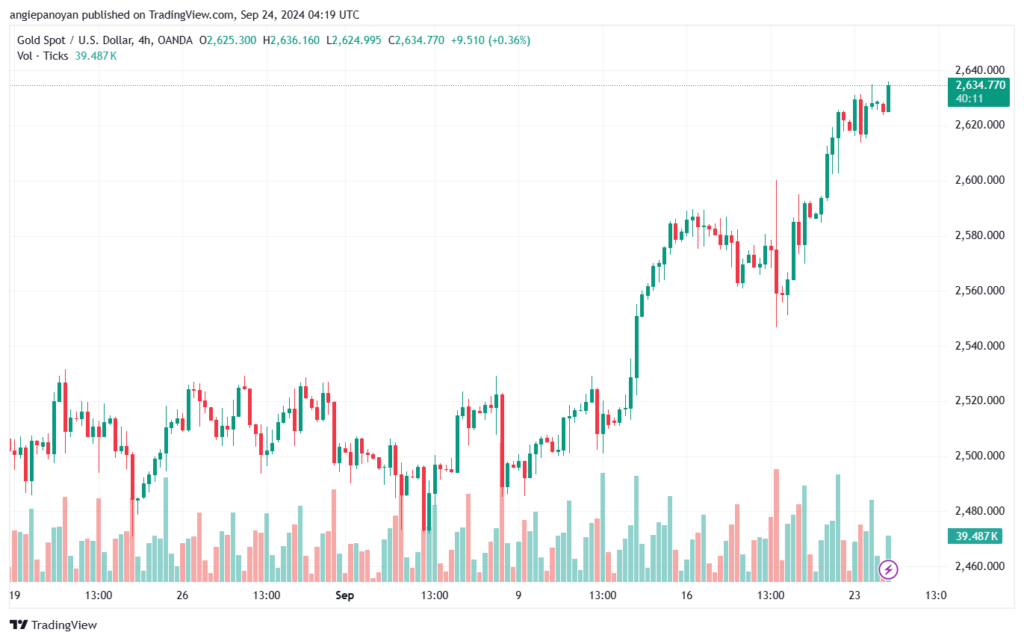This screenshot has height=641, width=1024.
Task: Click the Vol · Ticks indicator label
Action: tap(42, 55)
